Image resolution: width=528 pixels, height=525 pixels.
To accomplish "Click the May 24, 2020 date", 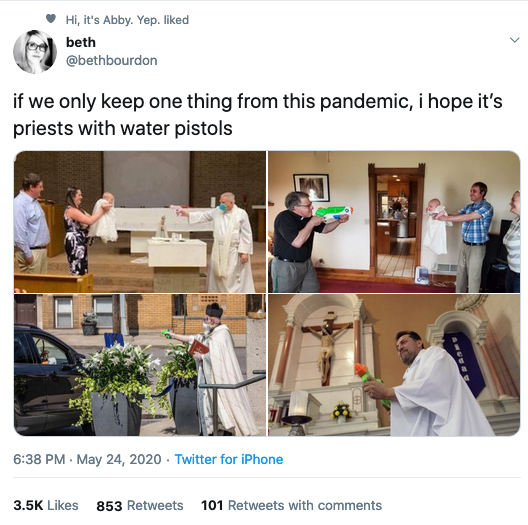I will coord(119,459).
